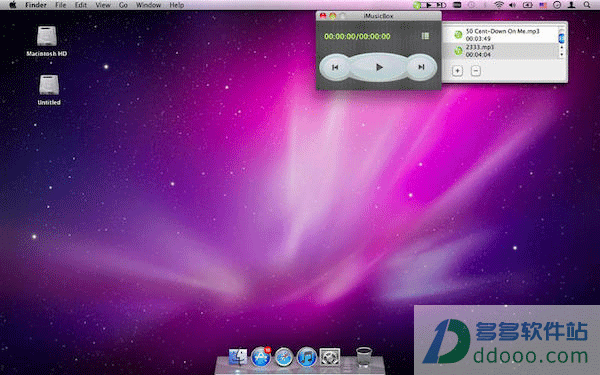The height and width of the screenshot is (375, 600).
Task: Open the Help menu
Action: click(x=176, y=5)
